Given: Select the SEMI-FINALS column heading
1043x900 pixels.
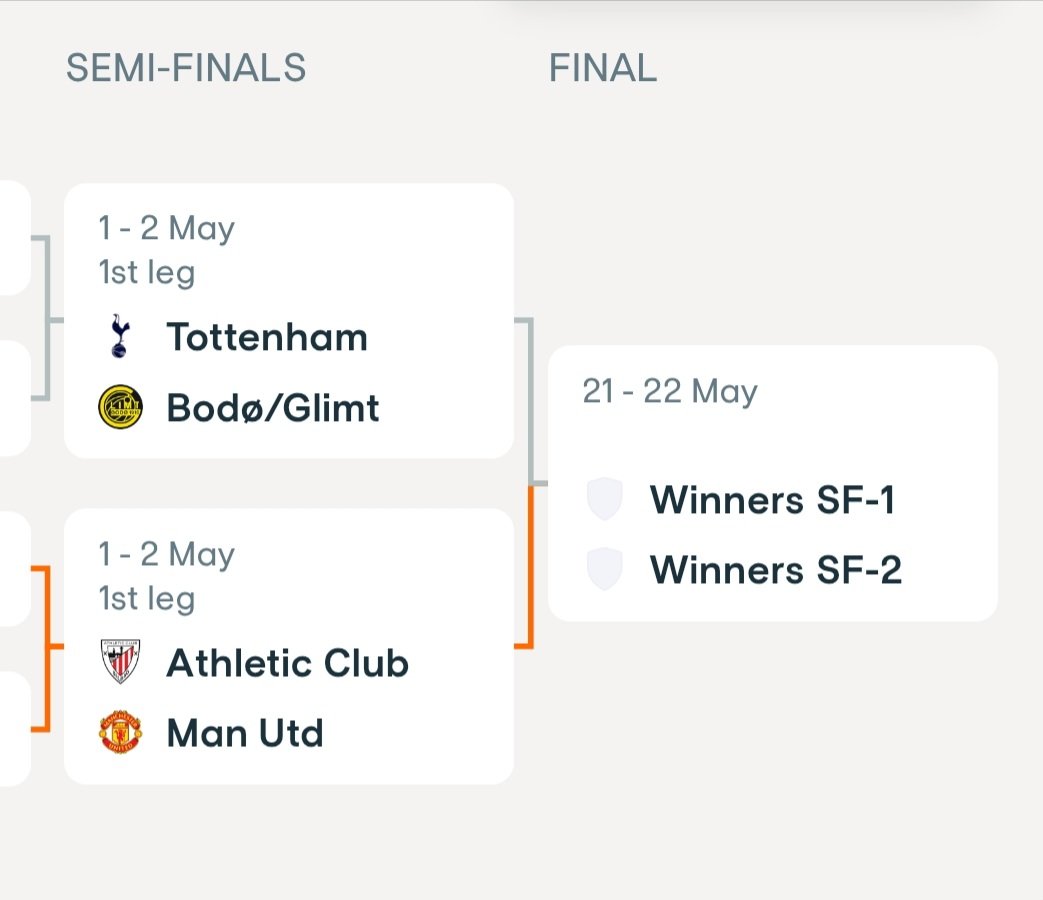Looking at the screenshot, I should [x=186, y=68].
